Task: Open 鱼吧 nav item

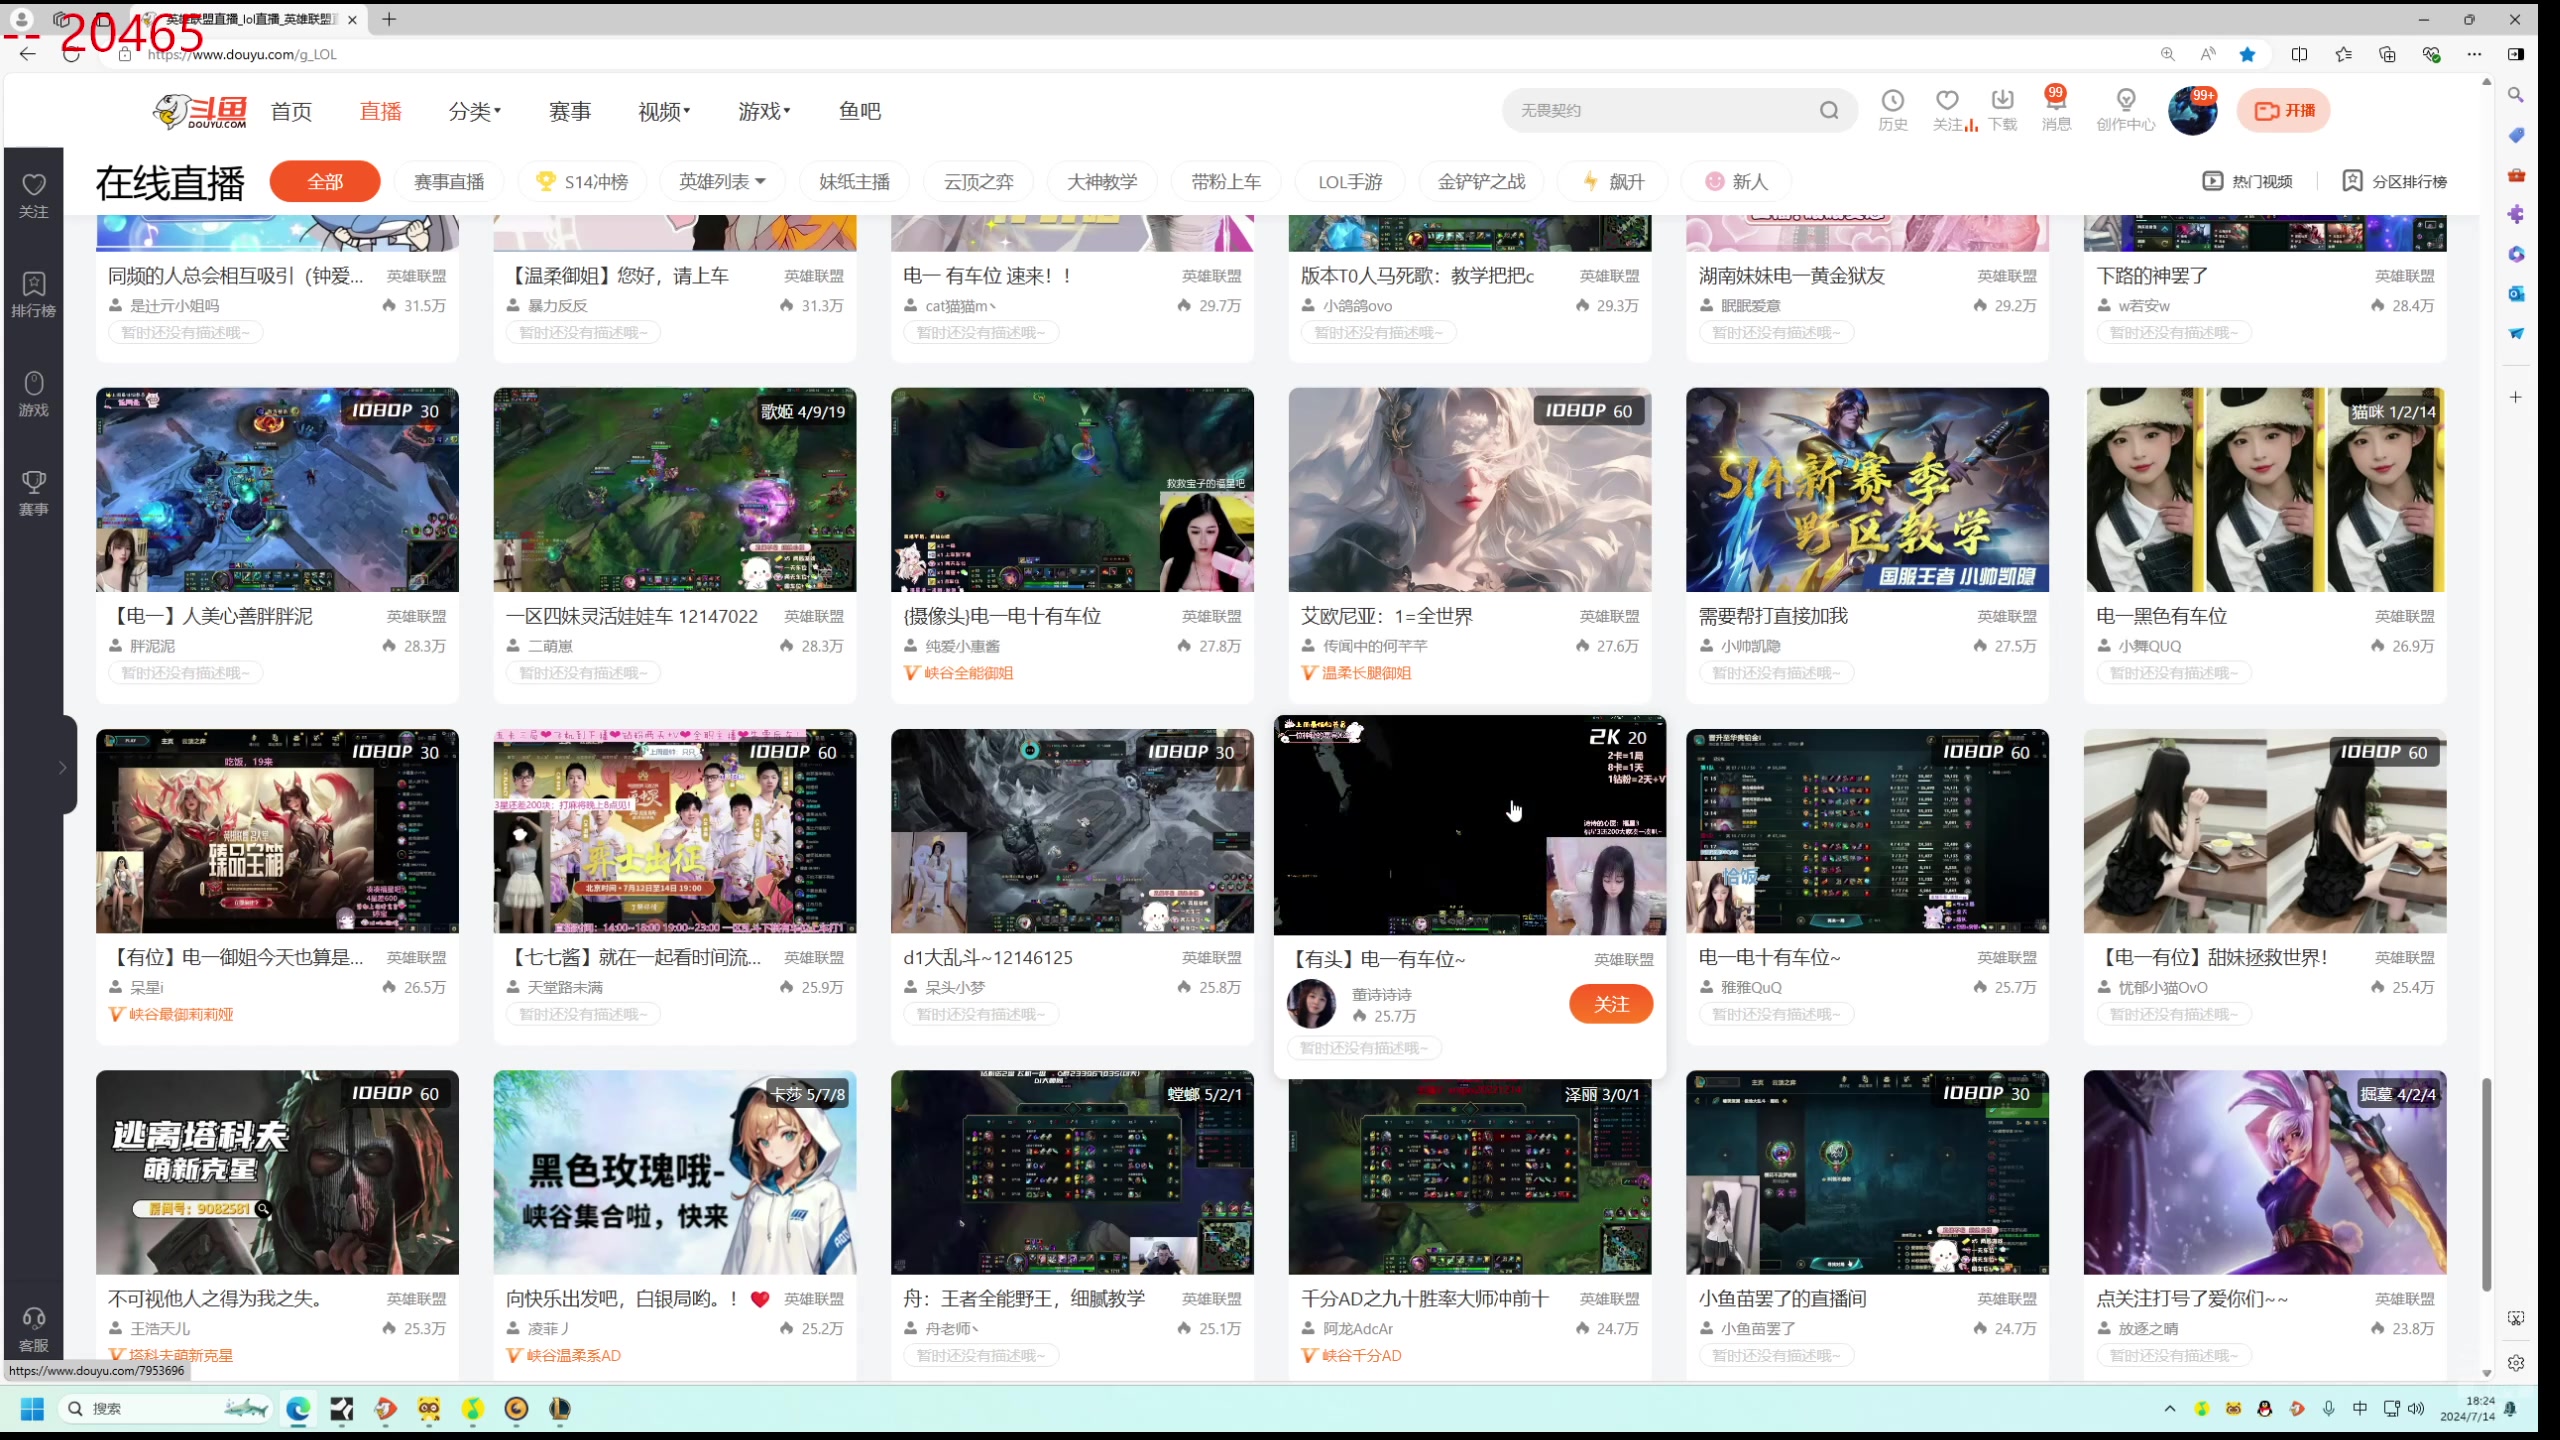Action: pos(860,111)
